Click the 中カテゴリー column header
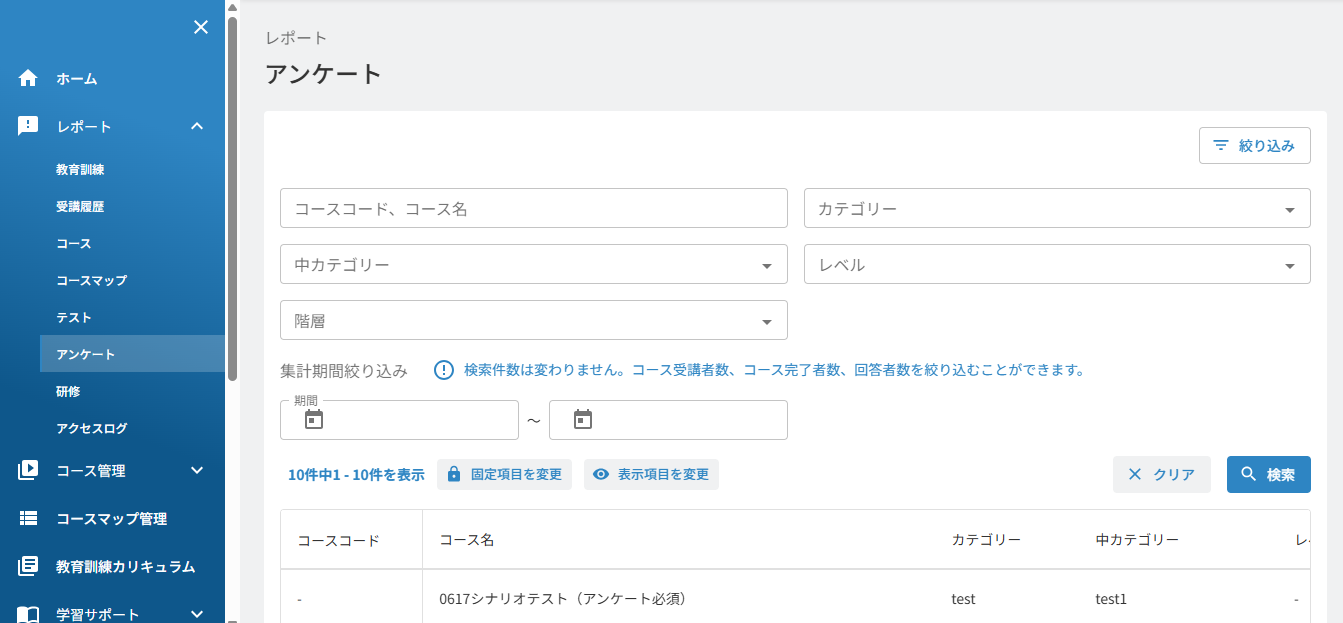This screenshot has width=1343, height=623. click(1137, 540)
